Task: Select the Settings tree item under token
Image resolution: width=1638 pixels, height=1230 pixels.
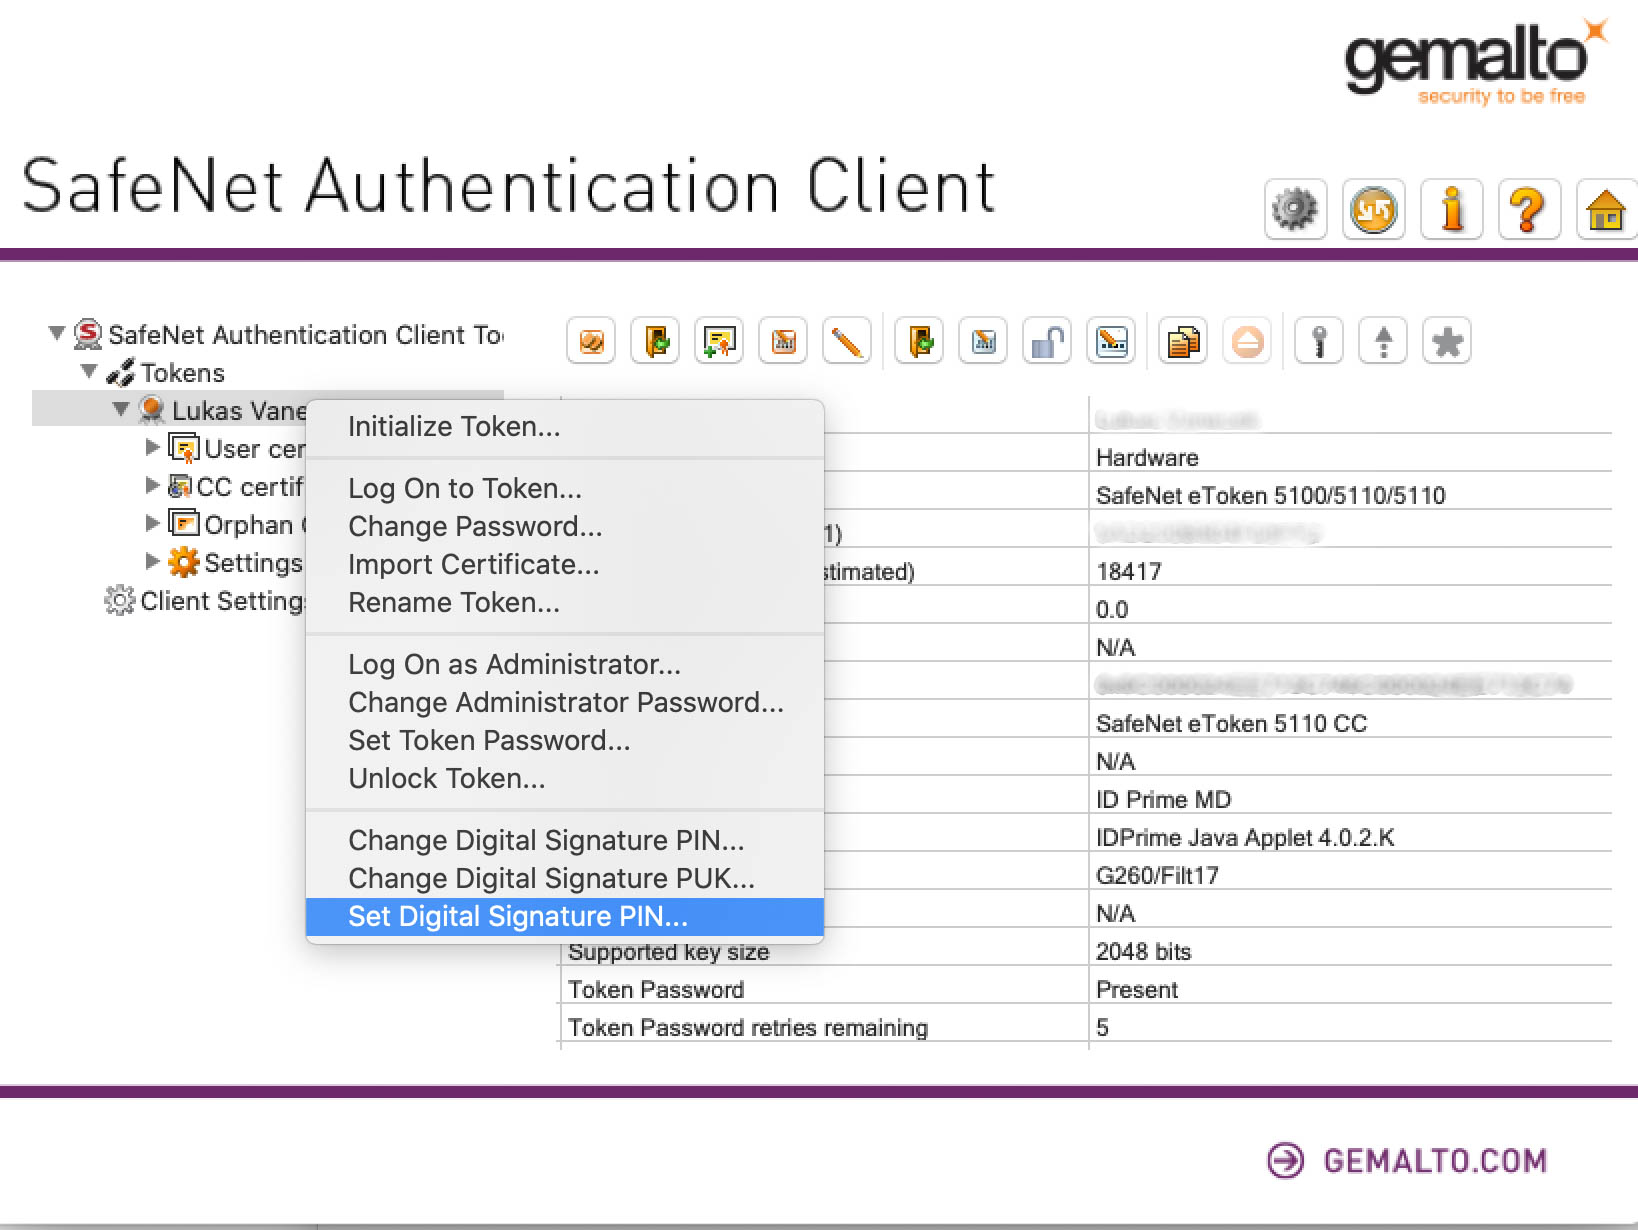Action: (253, 563)
